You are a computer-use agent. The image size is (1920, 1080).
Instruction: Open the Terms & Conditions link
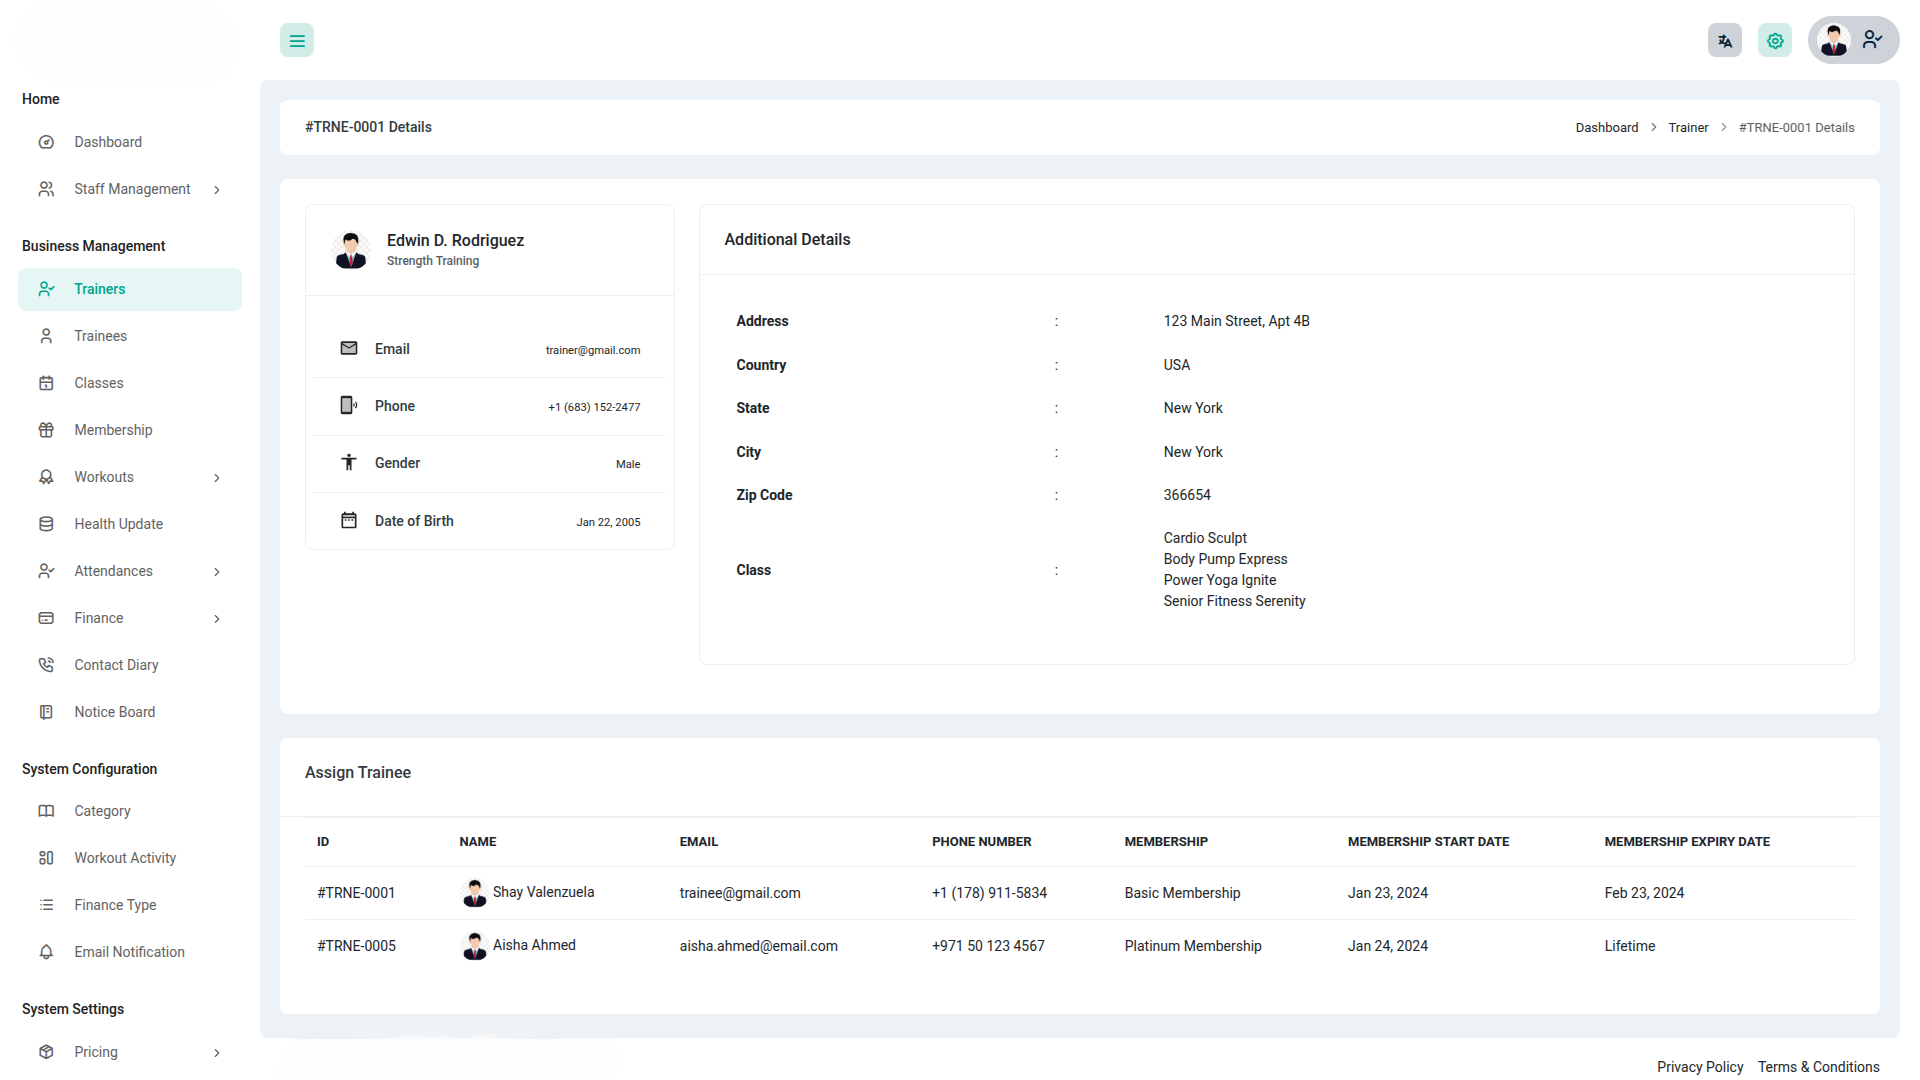tap(1818, 1067)
